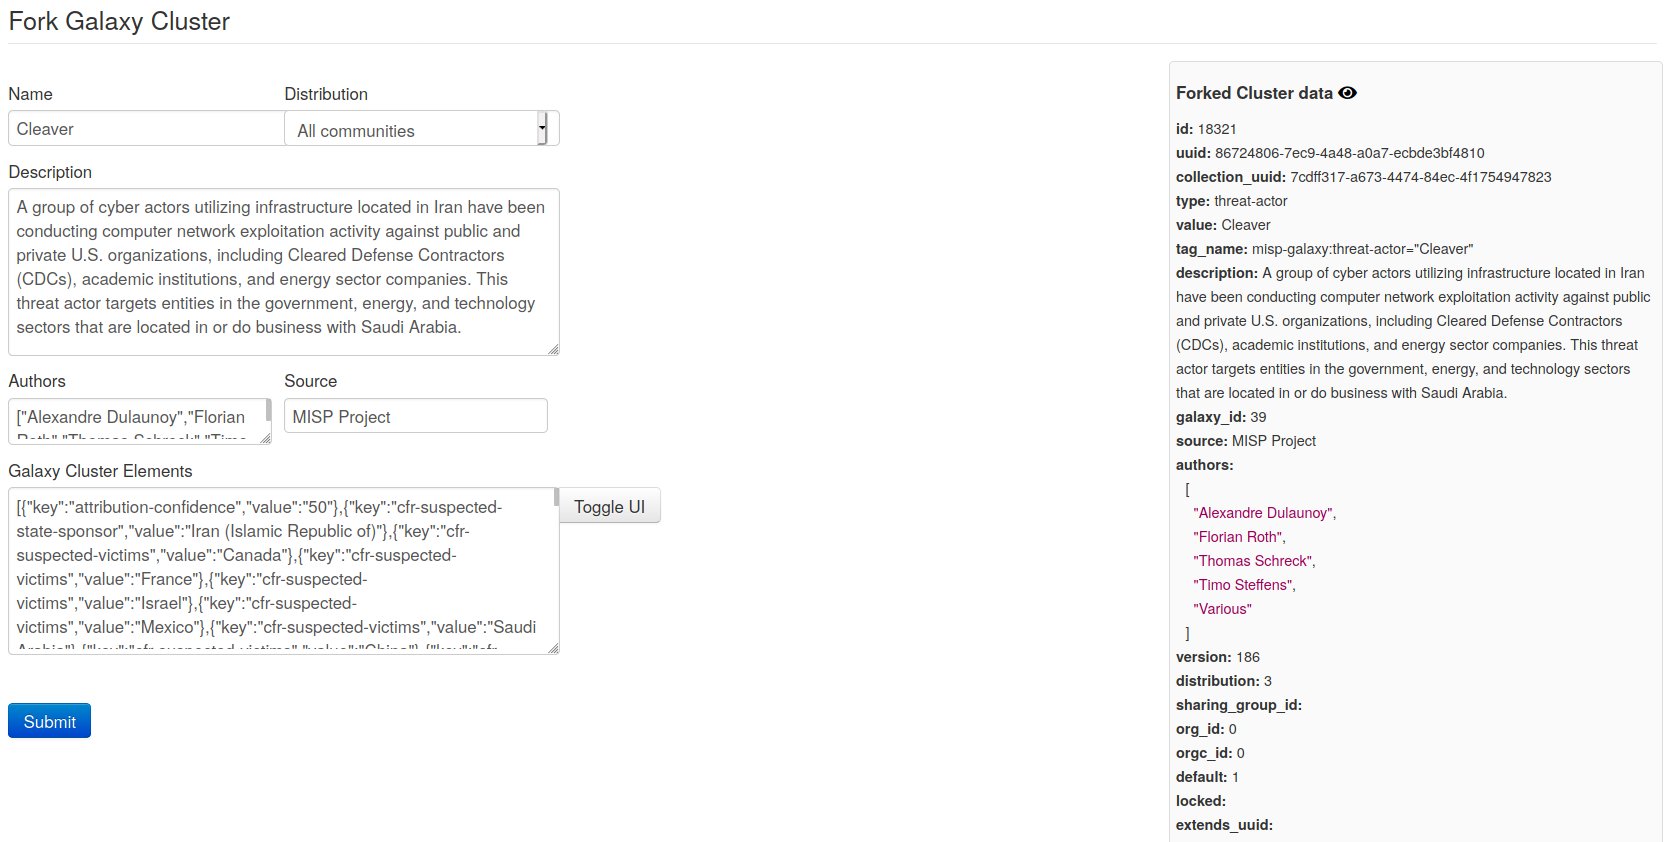Focus the Source field with MISP Project

(x=415, y=417)
